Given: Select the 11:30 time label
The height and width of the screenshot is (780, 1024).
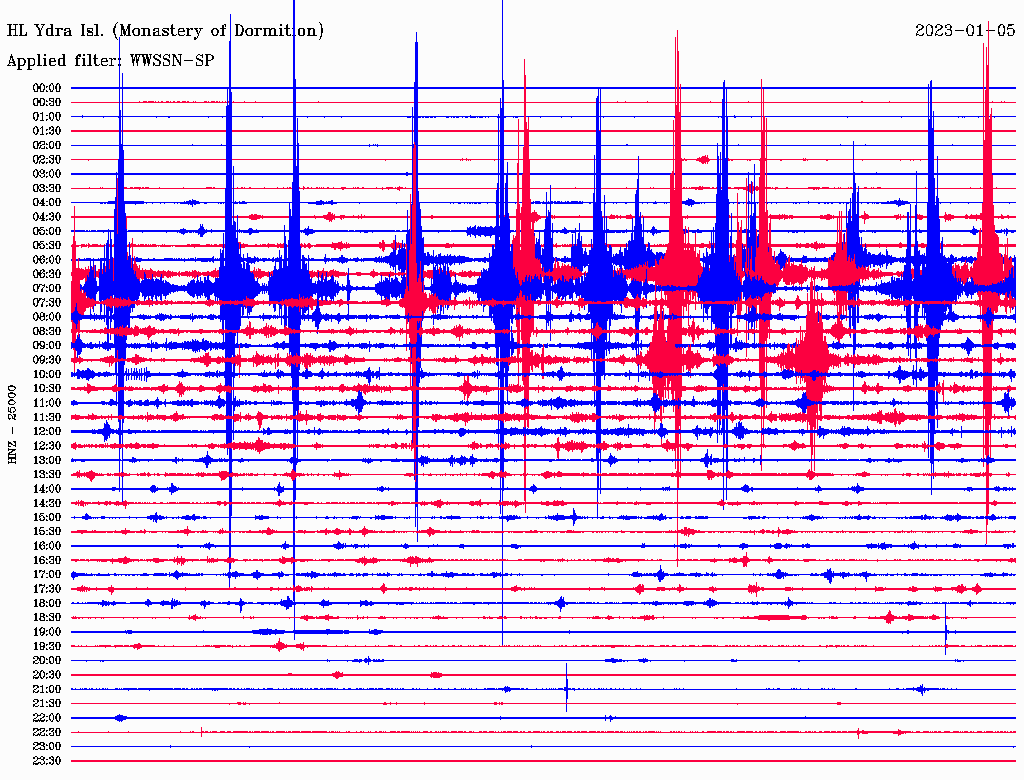Looking at the screenshot, I should pyautogui.click(x=47, y=417).
